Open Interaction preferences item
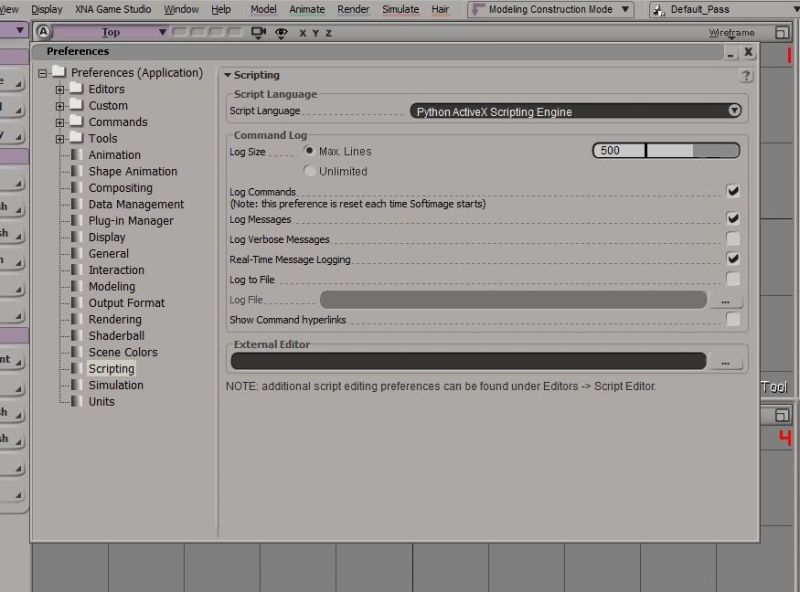This screenshot has height=592, width=800. click(116, 270)
